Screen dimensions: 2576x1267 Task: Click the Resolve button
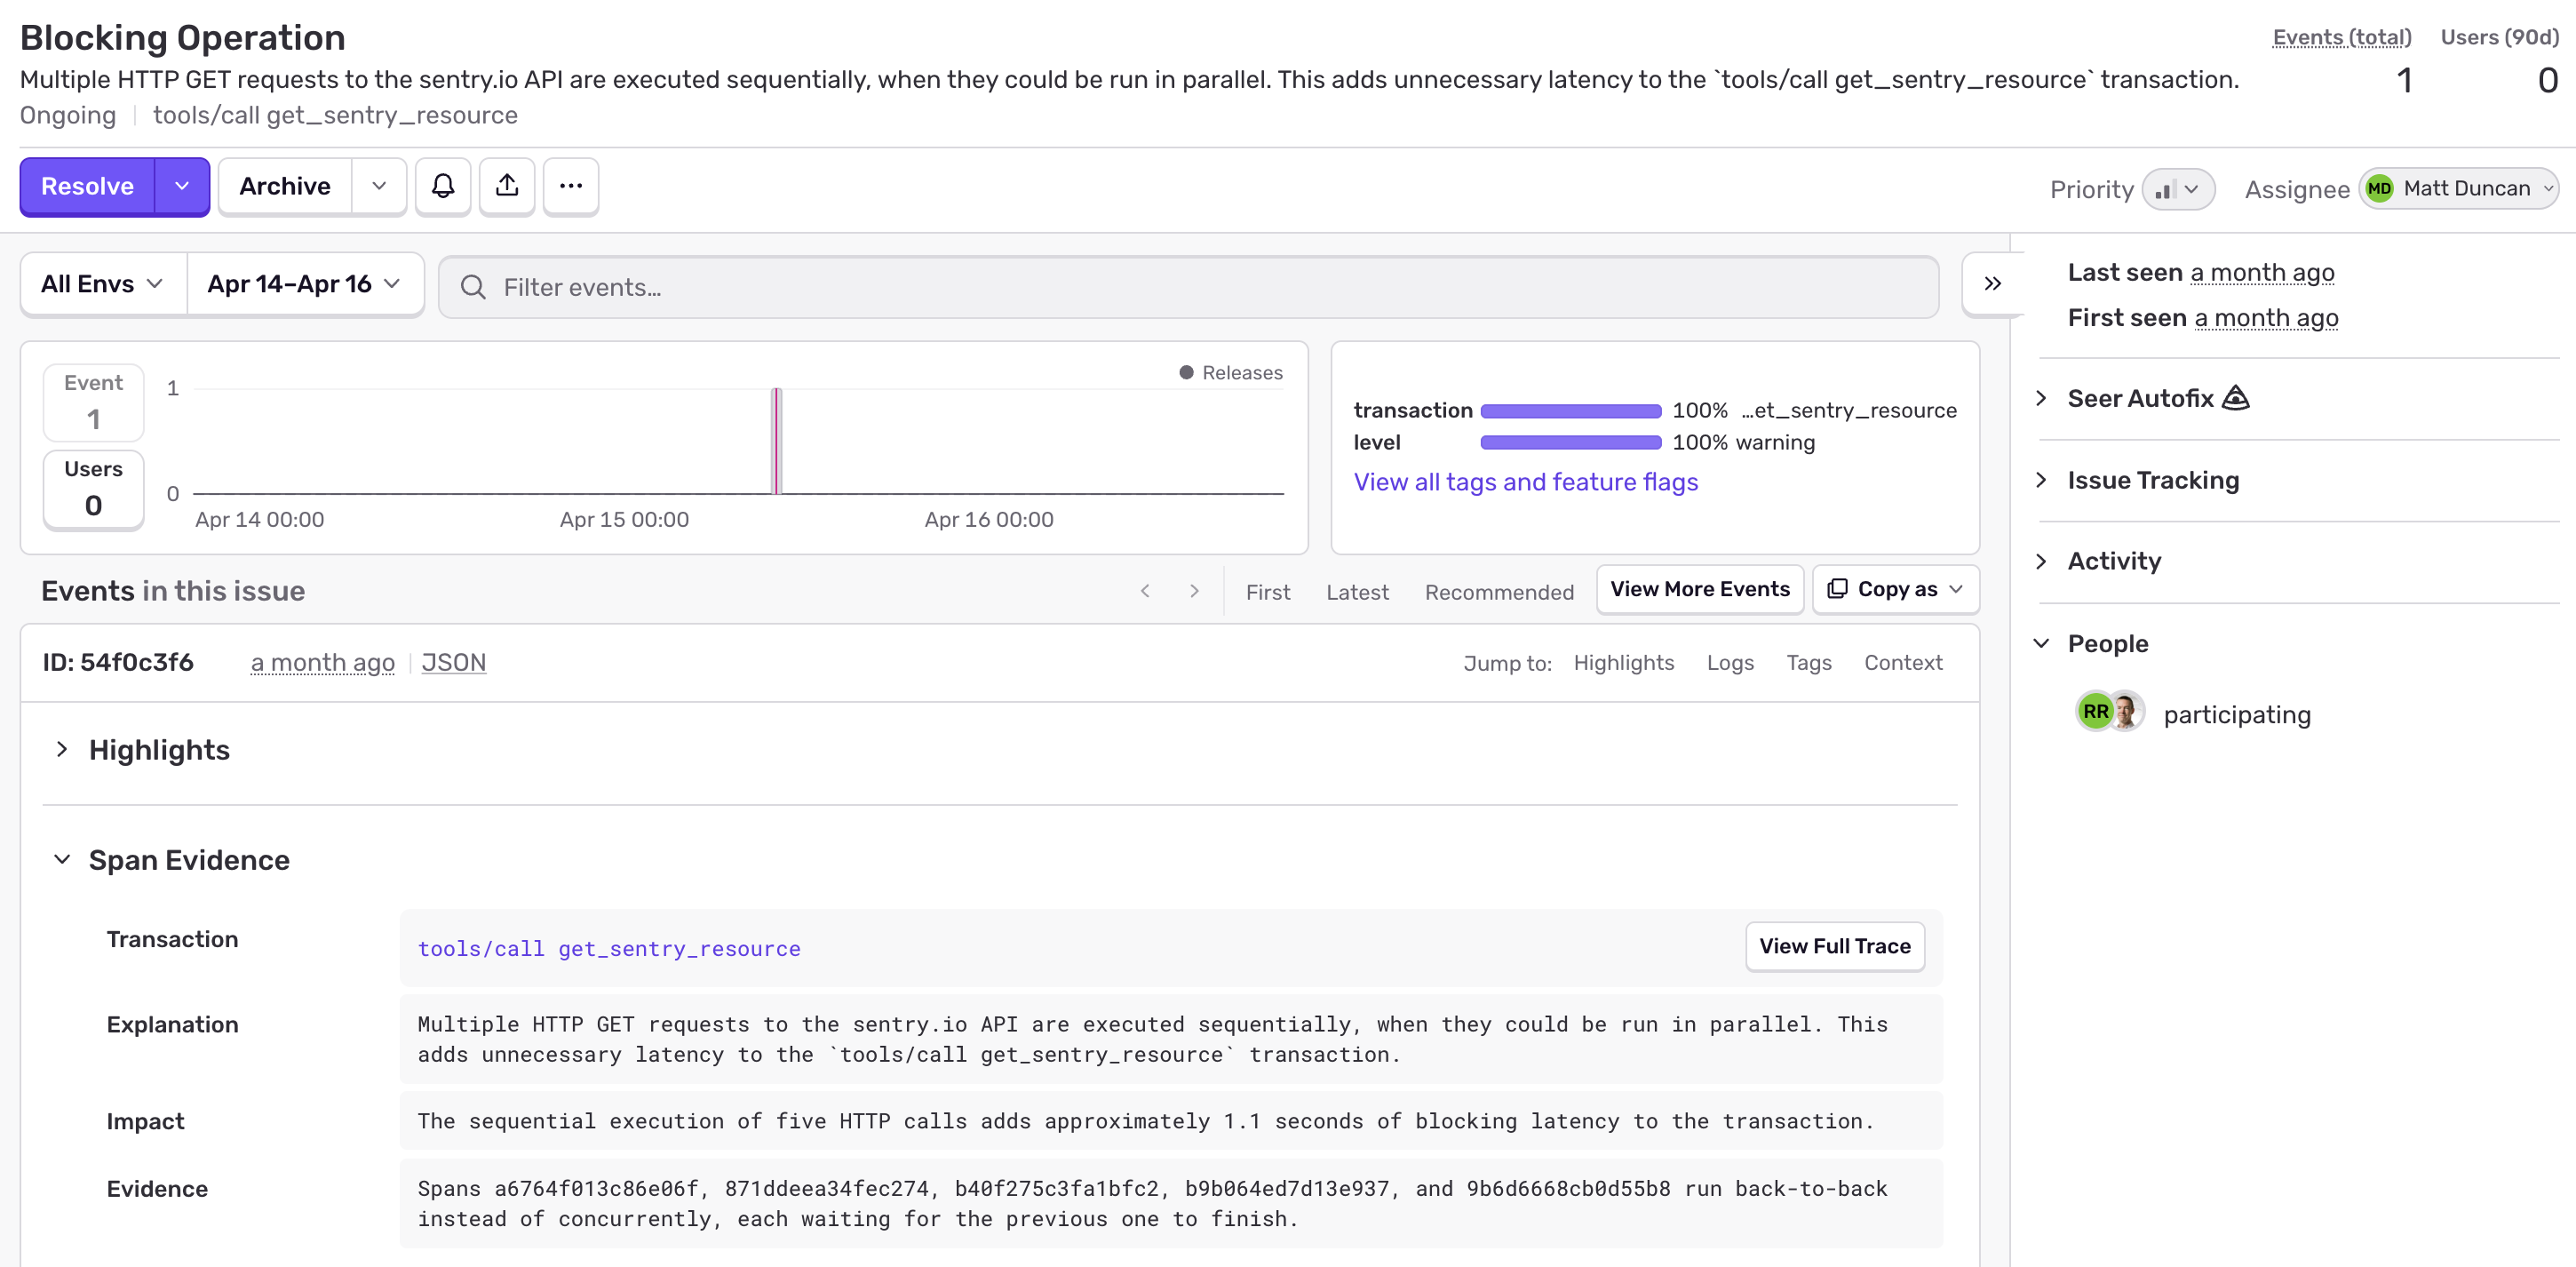point(87,187)
